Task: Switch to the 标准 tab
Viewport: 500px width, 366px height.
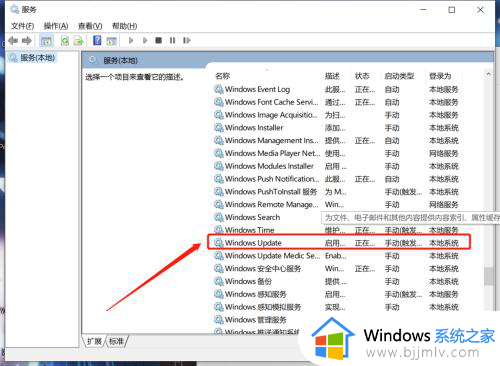Action: tap(116, 341)
